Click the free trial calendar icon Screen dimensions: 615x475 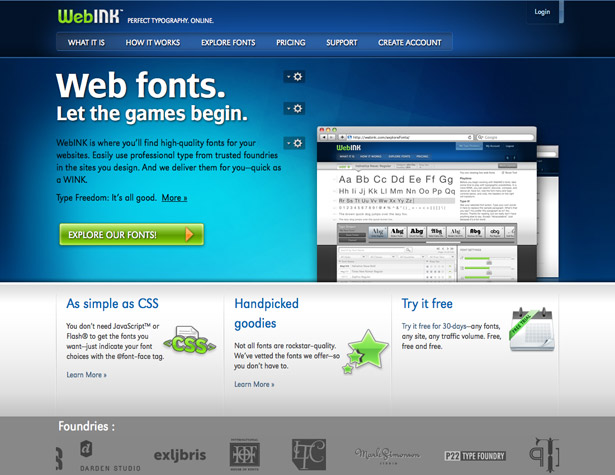[532, 329]
